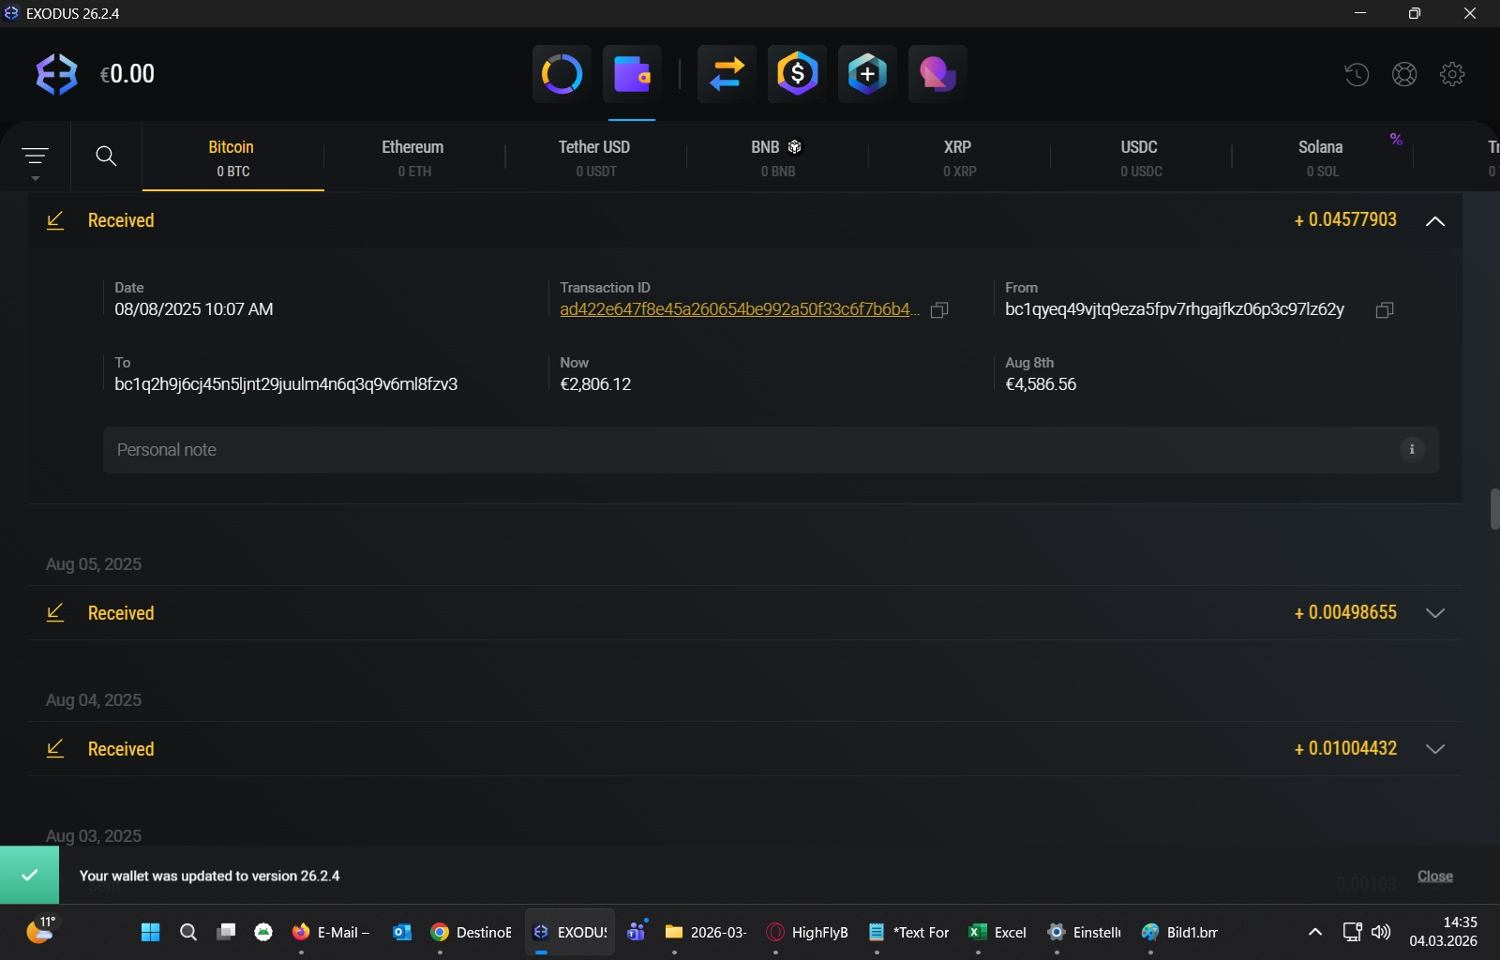Open the settings gear icon

(1452, 74)
